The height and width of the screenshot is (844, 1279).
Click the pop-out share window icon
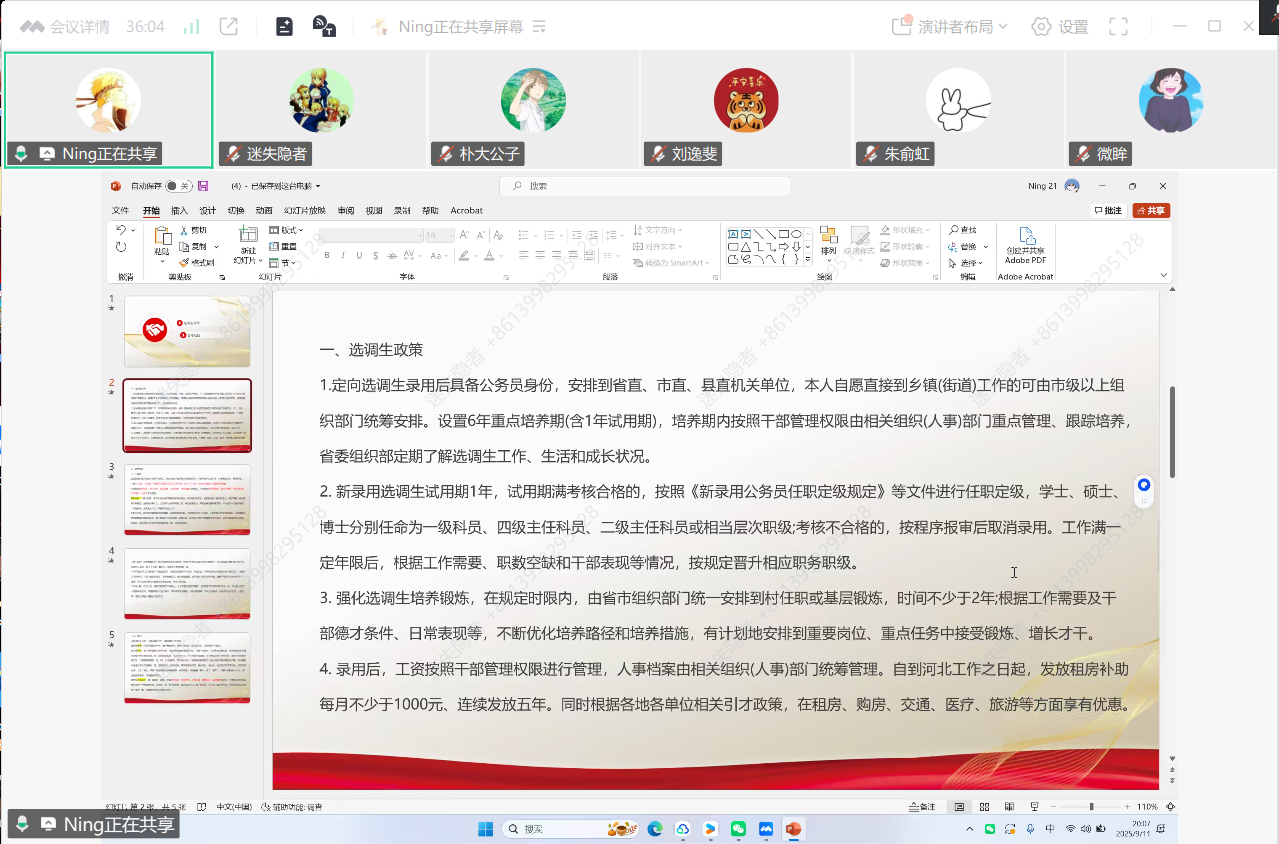pos(229,27)
